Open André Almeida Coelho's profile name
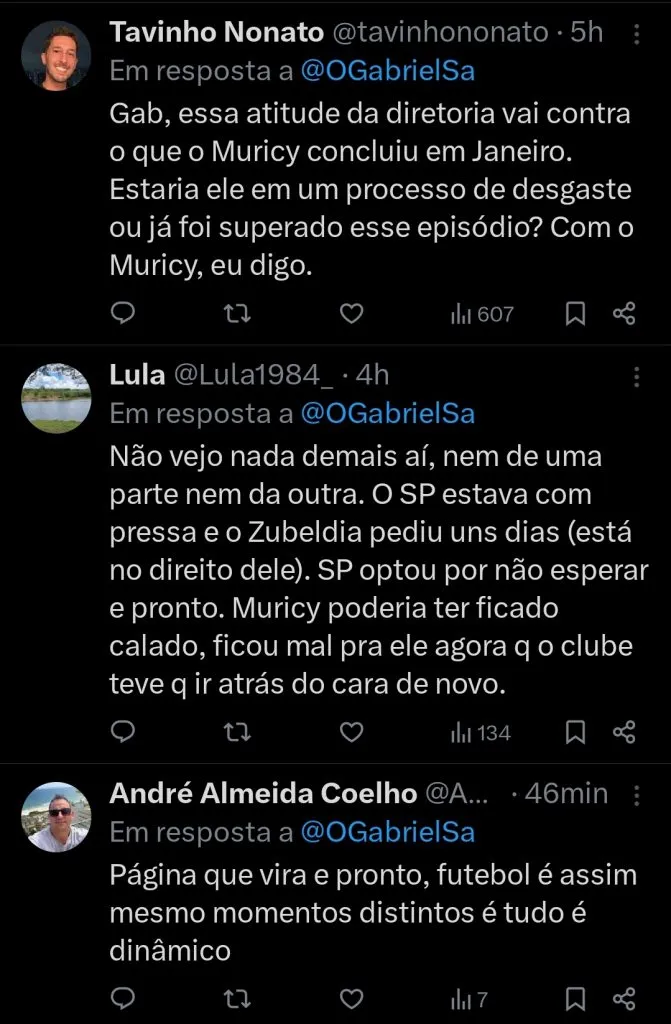Screen dimensions: 671x1024 coord(263,793)
